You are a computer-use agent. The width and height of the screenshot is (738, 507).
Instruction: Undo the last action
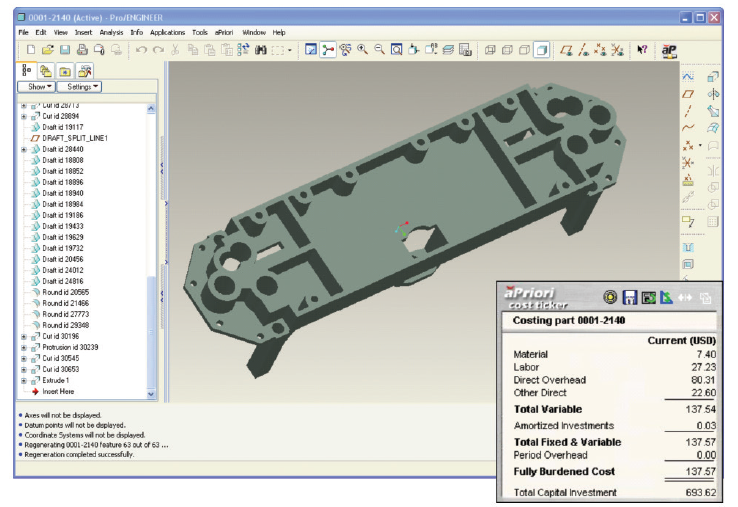(x=141, y=49)
